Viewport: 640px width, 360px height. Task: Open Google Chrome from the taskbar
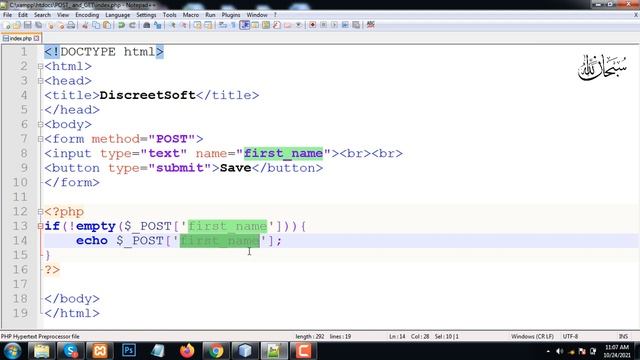point(216,351)
